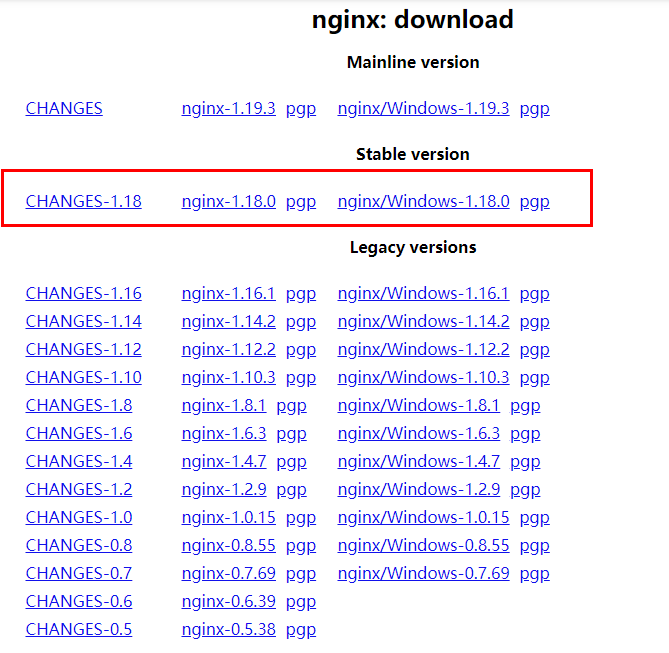Download nginx-1.12.2 source
The image size is (669, 653).
pyautogui.click(x=229, y=350)
